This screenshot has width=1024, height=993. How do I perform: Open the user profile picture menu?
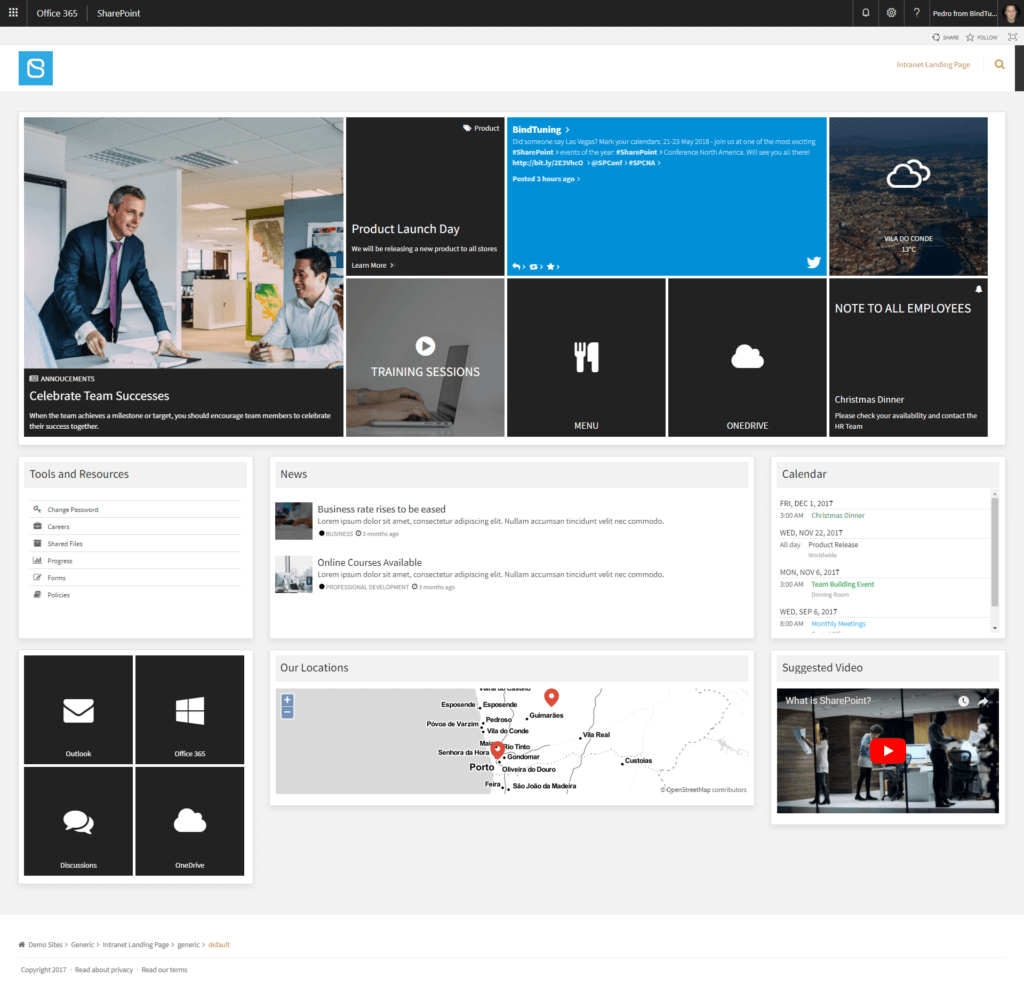pyautogui.click(x=1010, y=13)
